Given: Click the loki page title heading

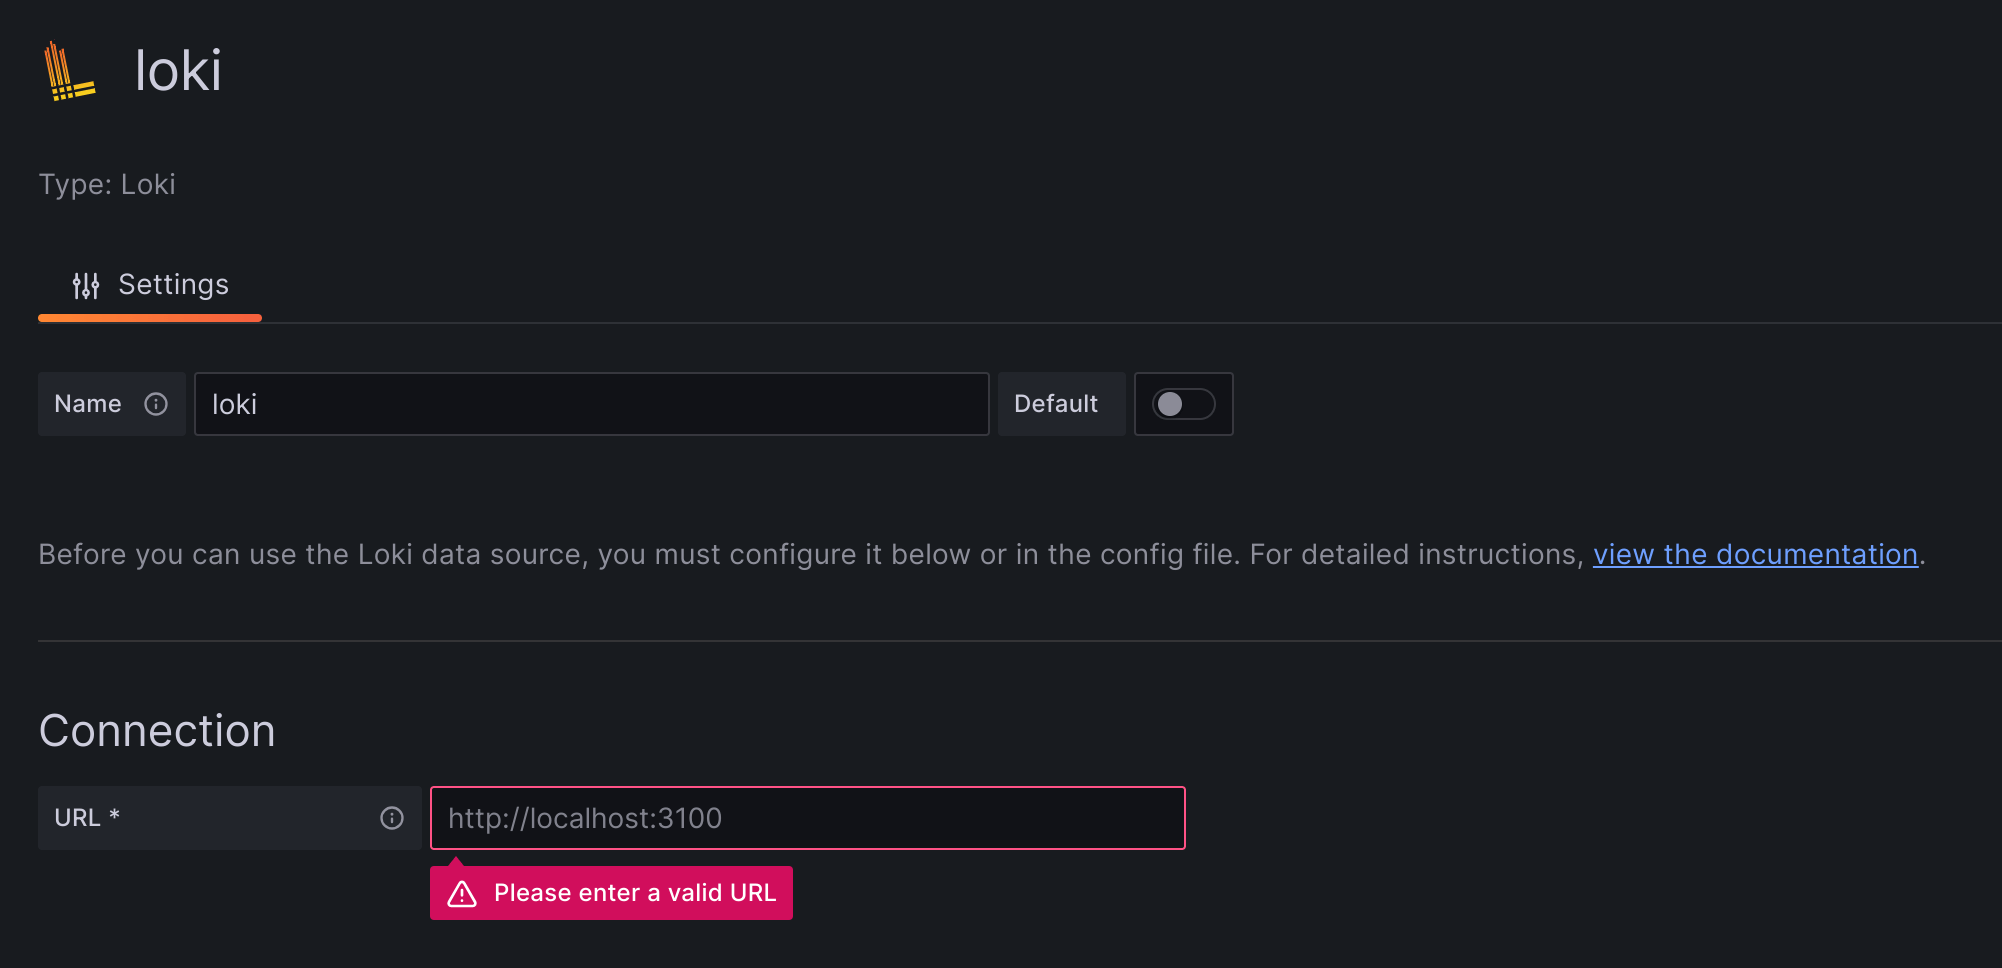Looking at the screenshot, I should [178, 70].
